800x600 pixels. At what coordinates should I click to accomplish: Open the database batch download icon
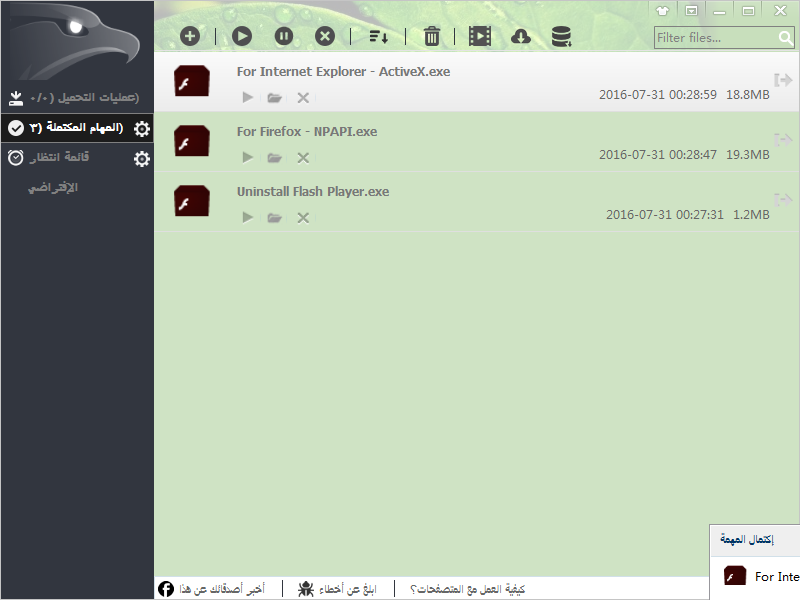(x=561, y=37)
